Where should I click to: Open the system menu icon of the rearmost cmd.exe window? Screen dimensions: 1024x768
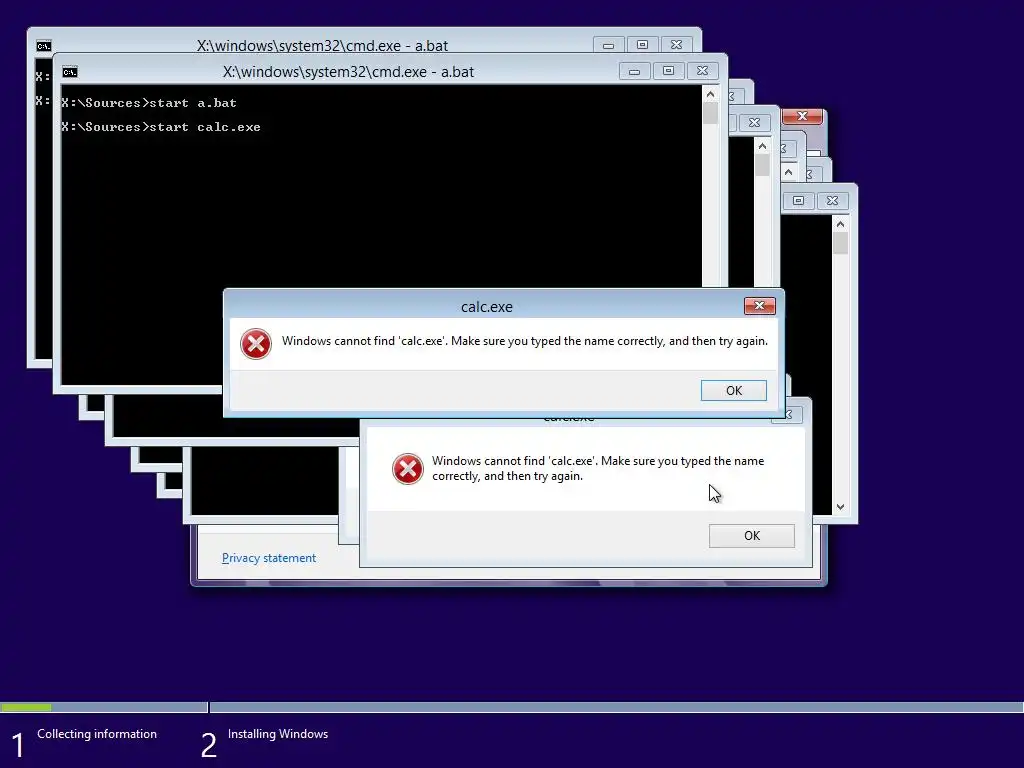pos(44,46)
